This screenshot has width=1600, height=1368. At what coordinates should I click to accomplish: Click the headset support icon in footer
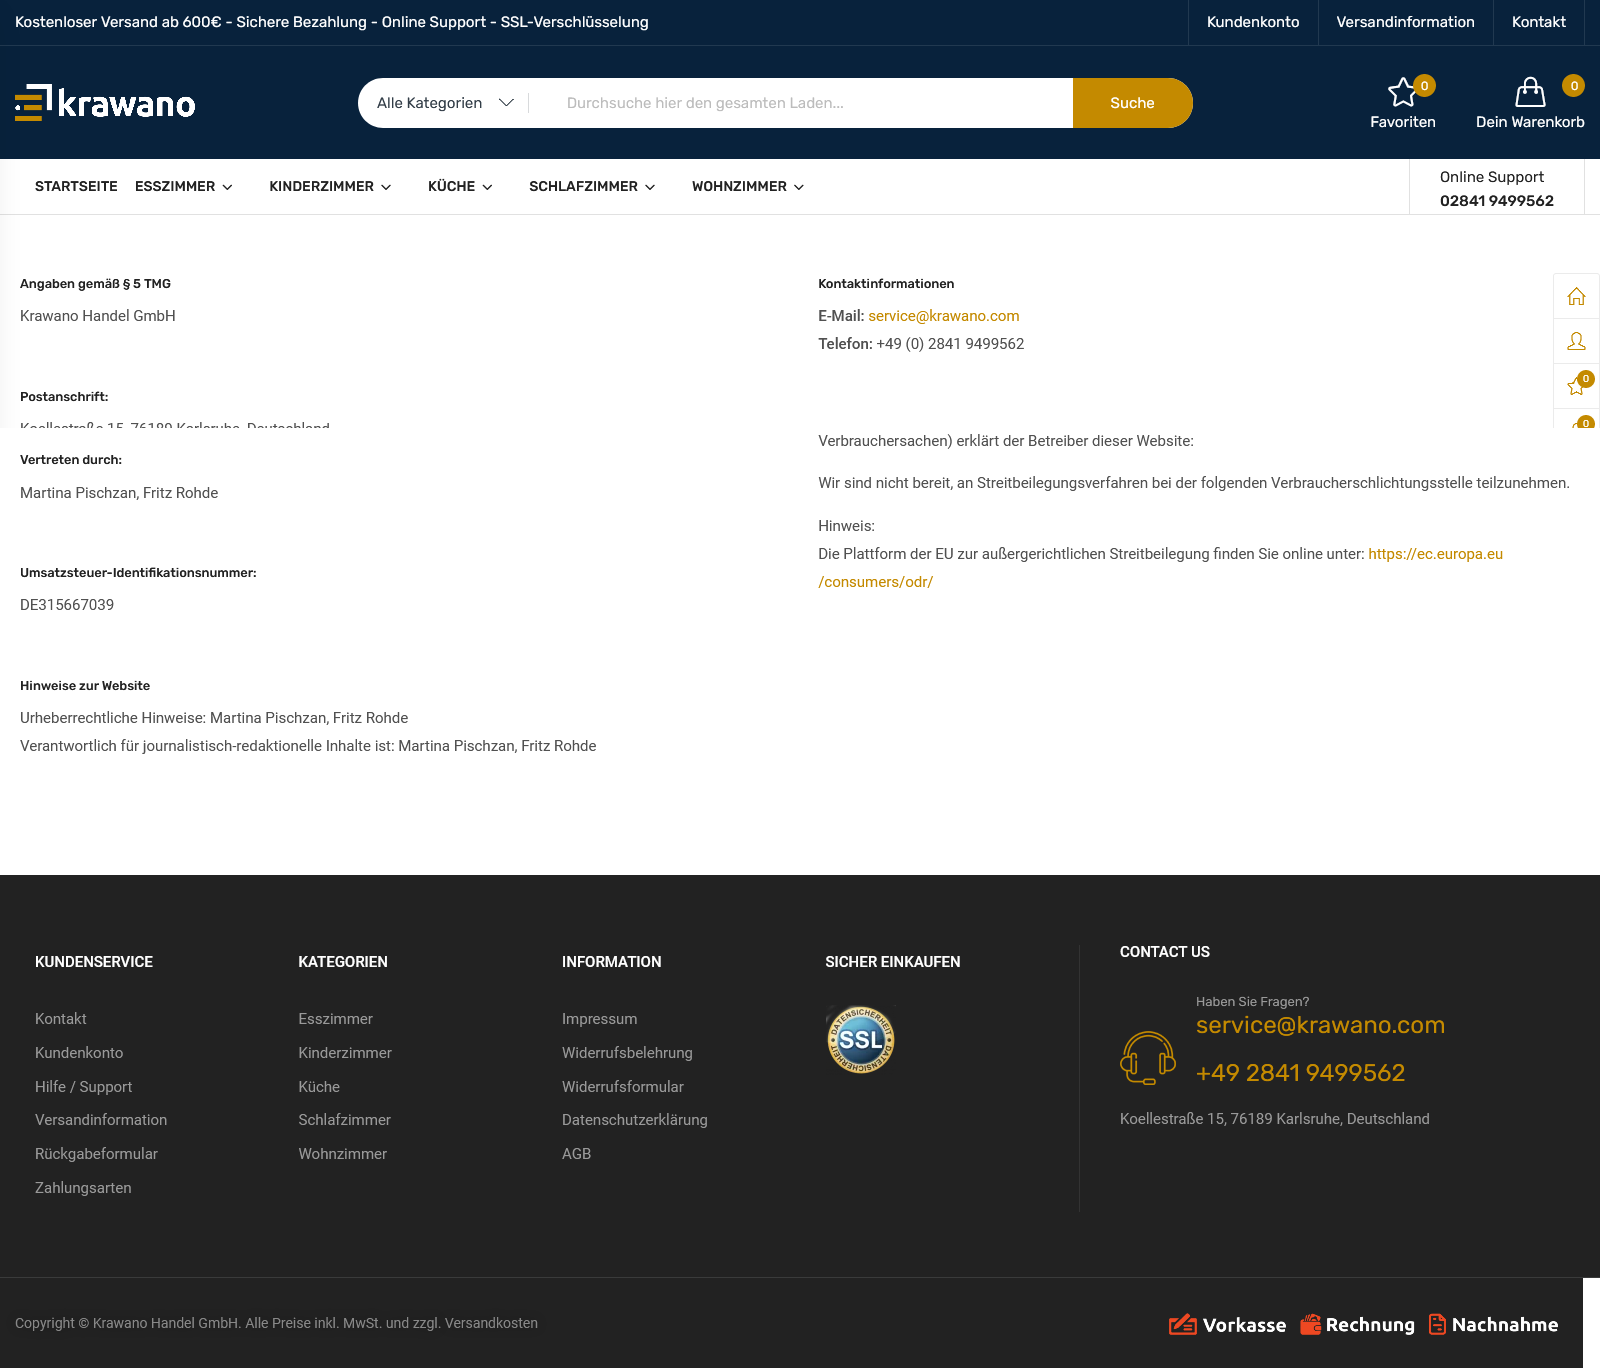1147,1058
